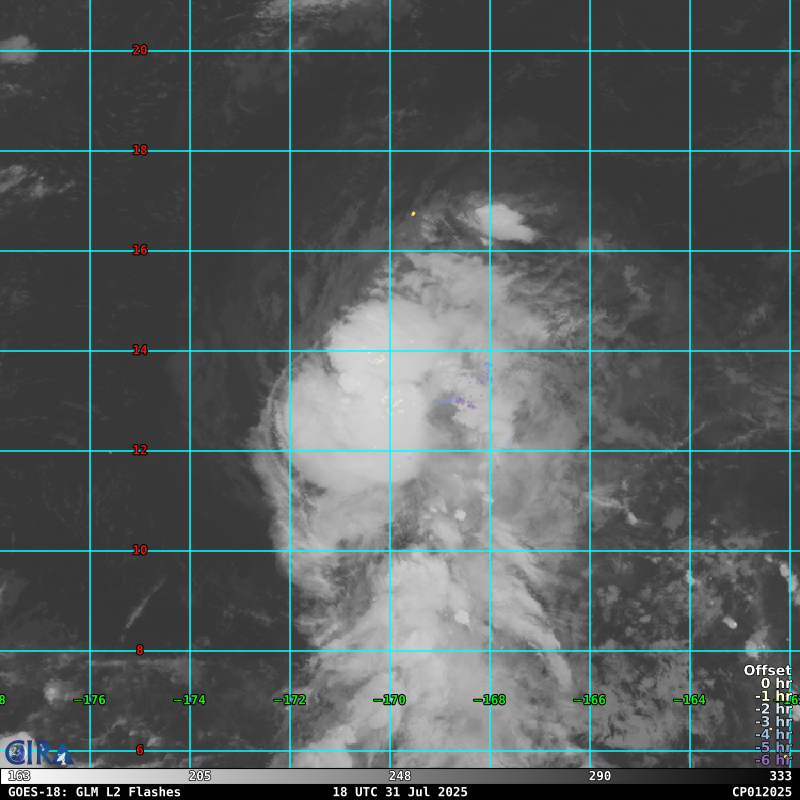Click the CP012025 storm identifier
800x800 pixels.
pos(761,792)
